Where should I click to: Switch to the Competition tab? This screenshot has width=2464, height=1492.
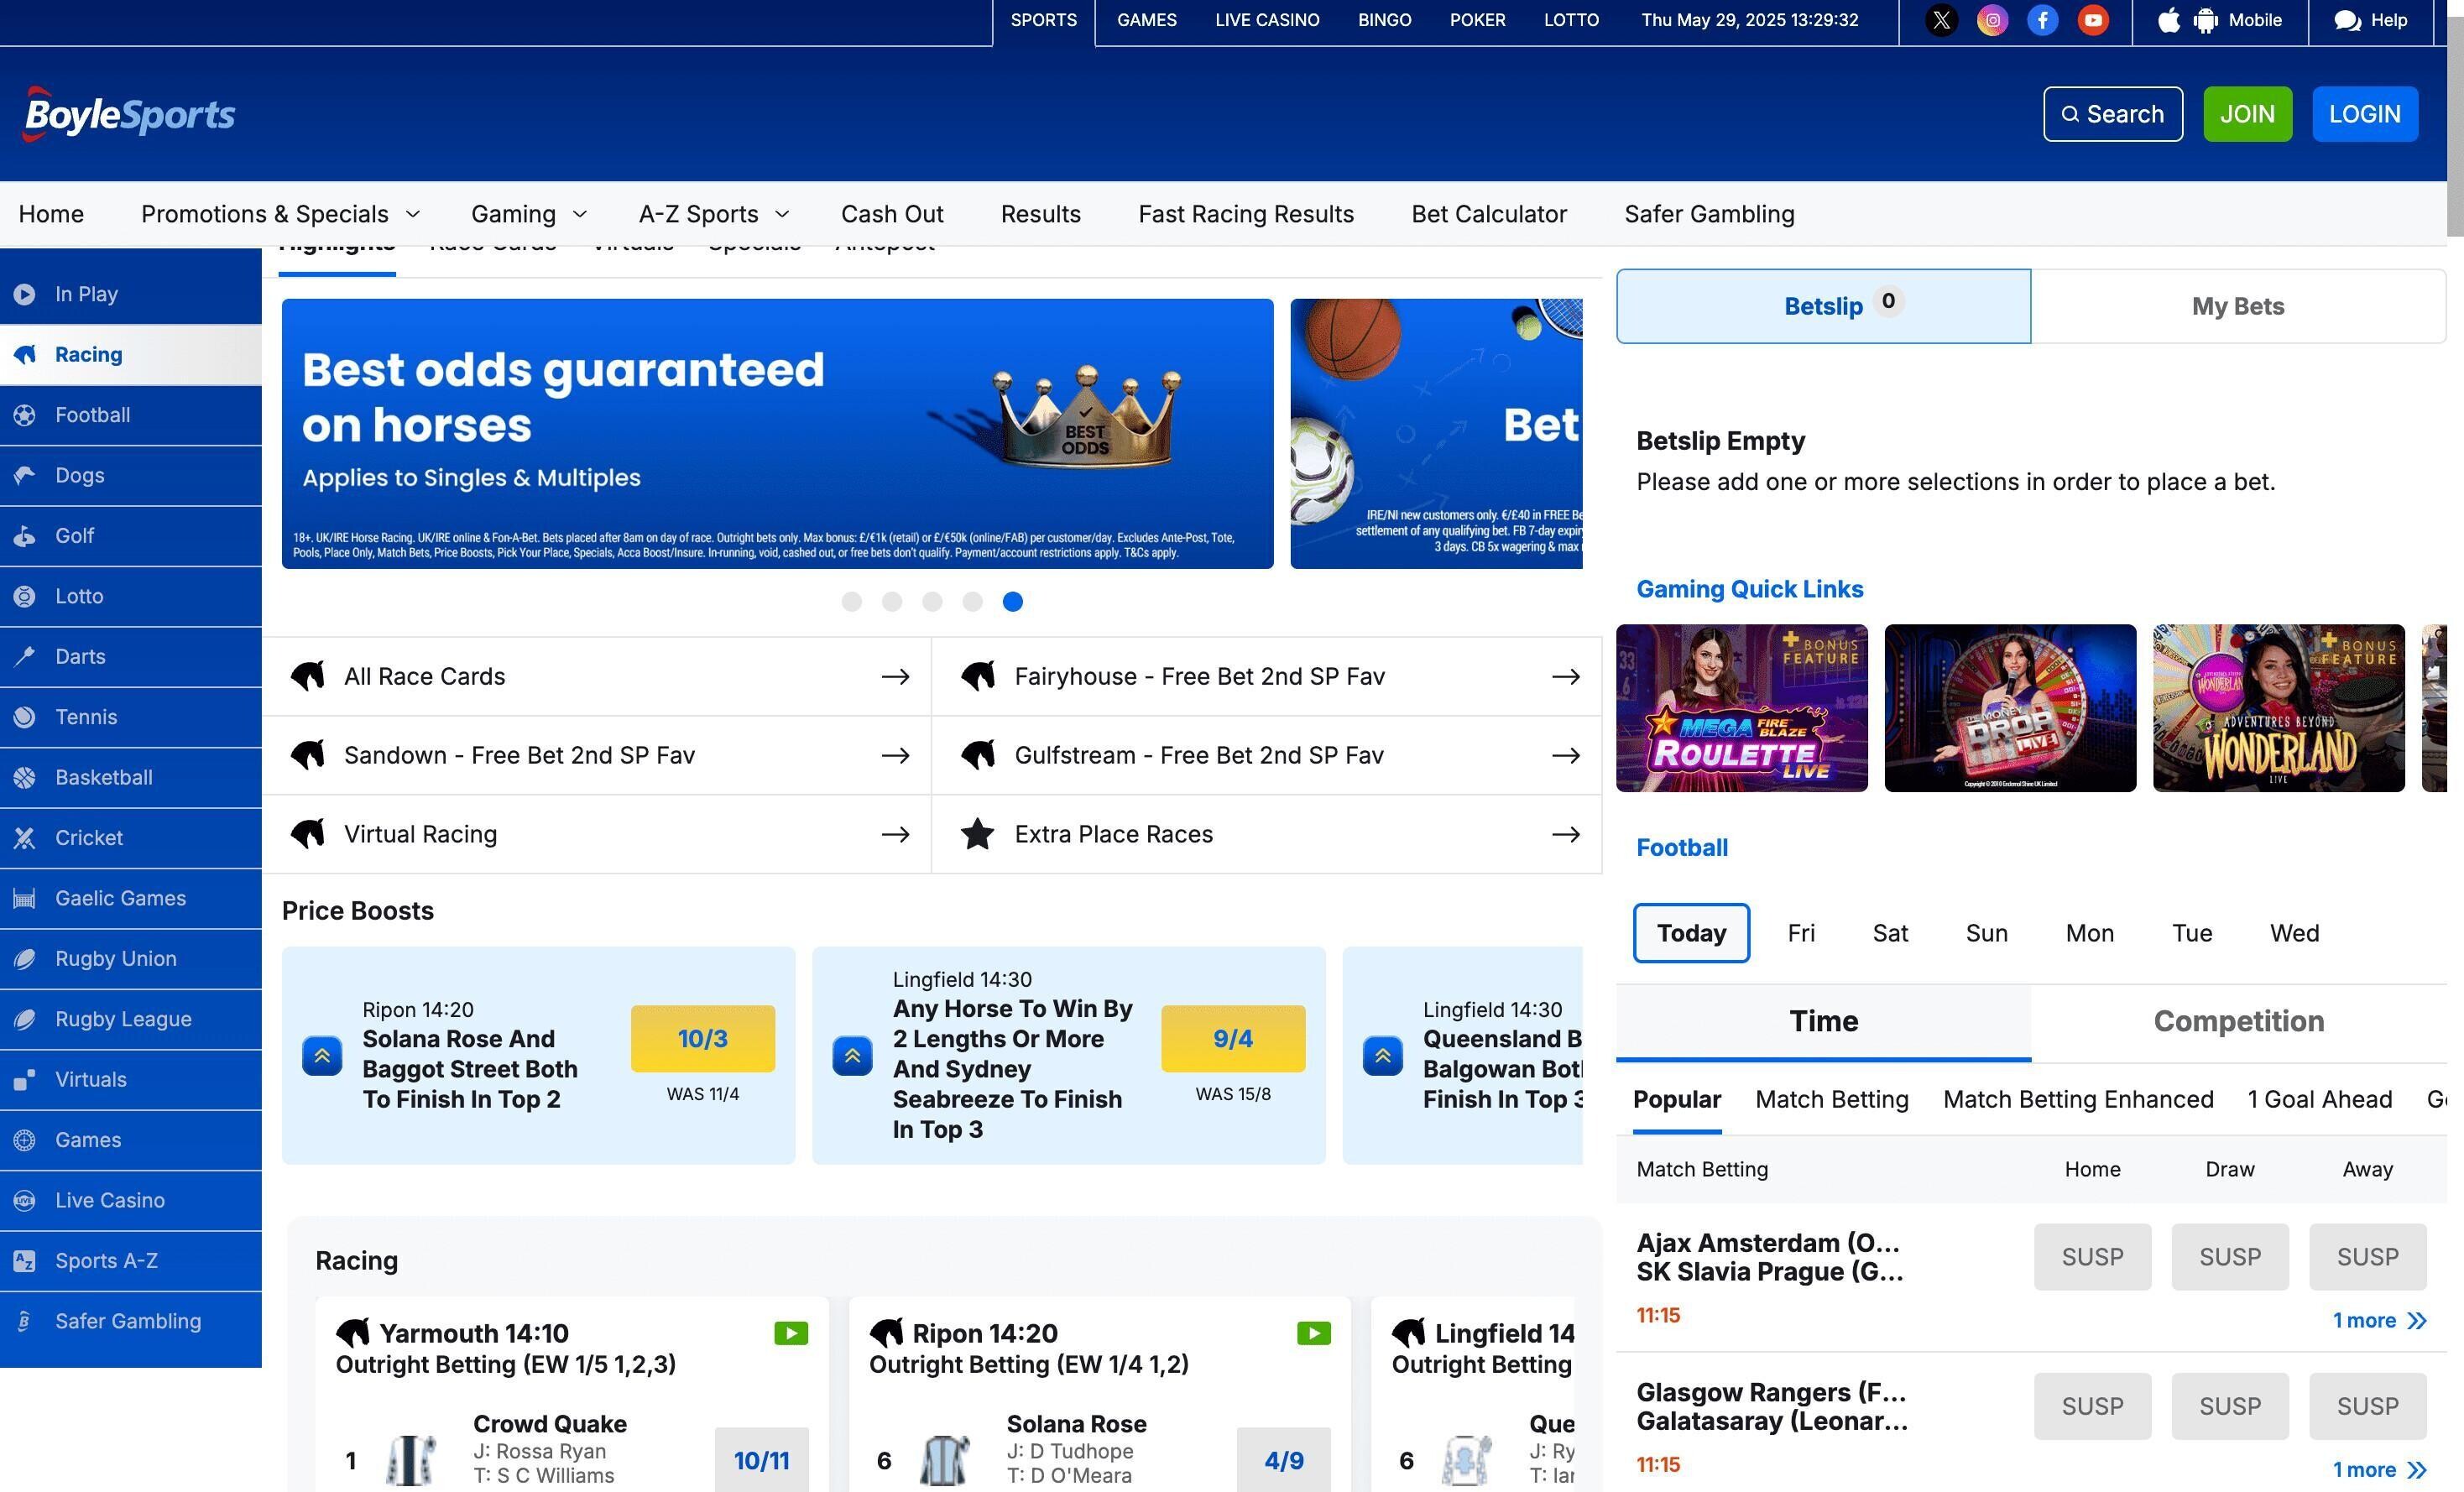click(x=2238, y=1021)
